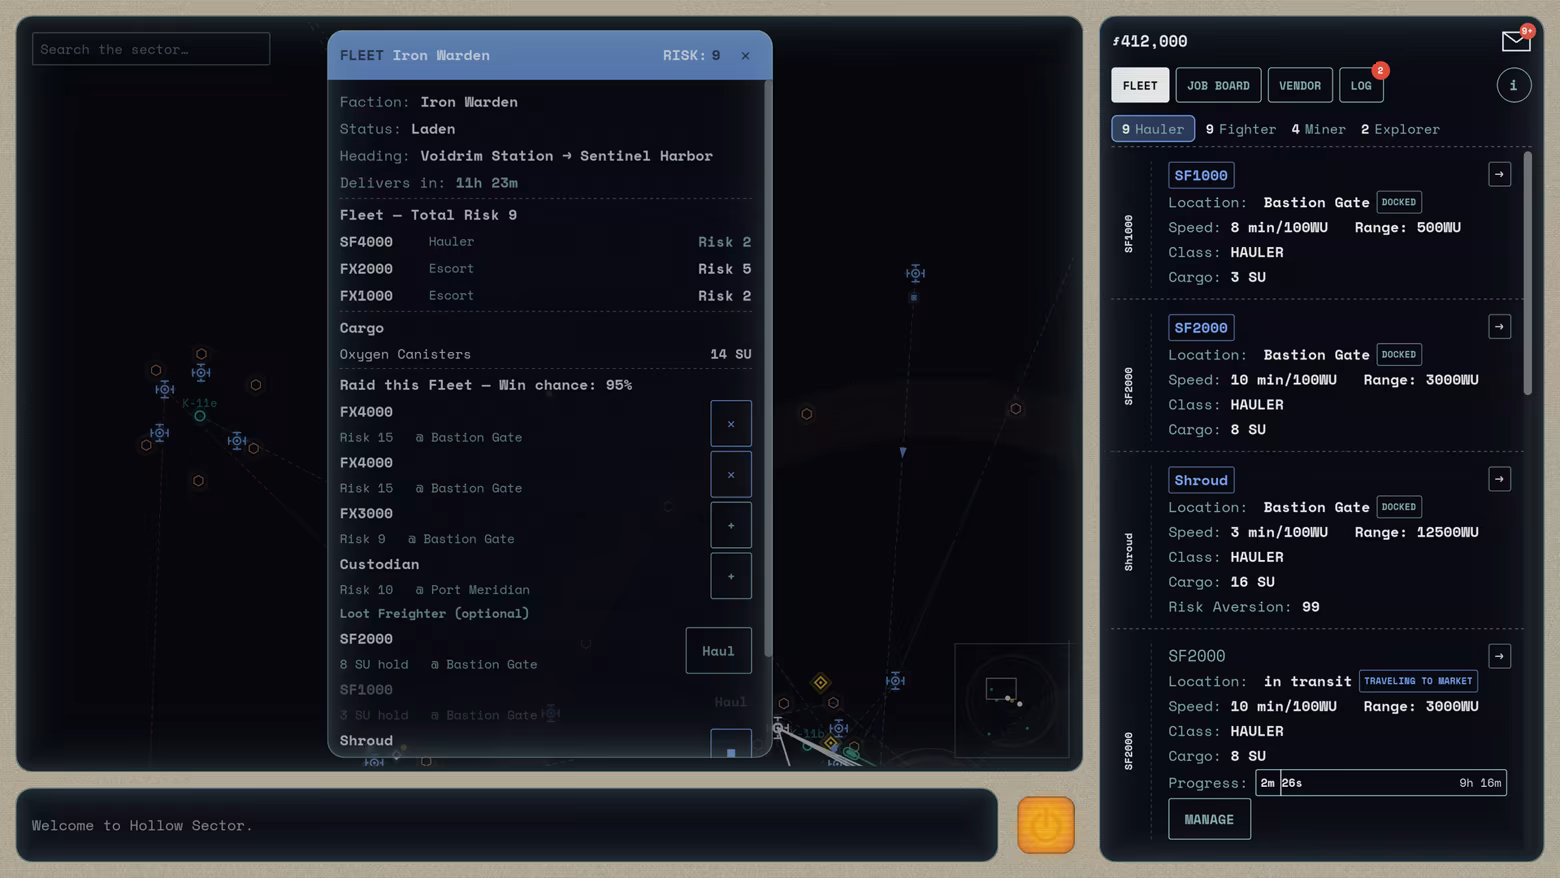Open details arrow for docked SF2000
The width and height of the screenshot is (1560, 878).
pos(1499,327)
